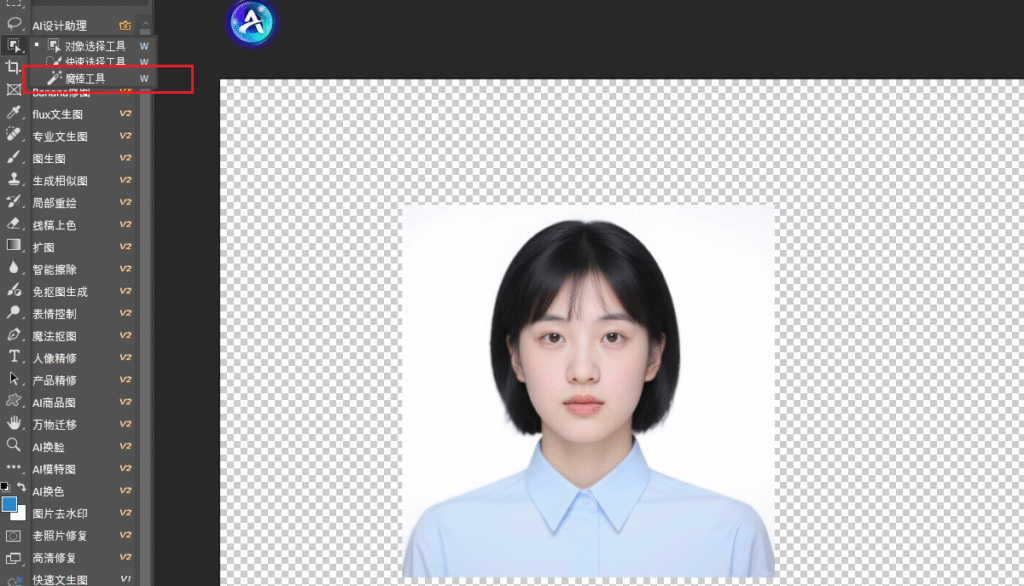This screenshot has width=1024, height=586.
Task: Open the Edit Toolbar three-dots menu
Action: pos(14,467)
